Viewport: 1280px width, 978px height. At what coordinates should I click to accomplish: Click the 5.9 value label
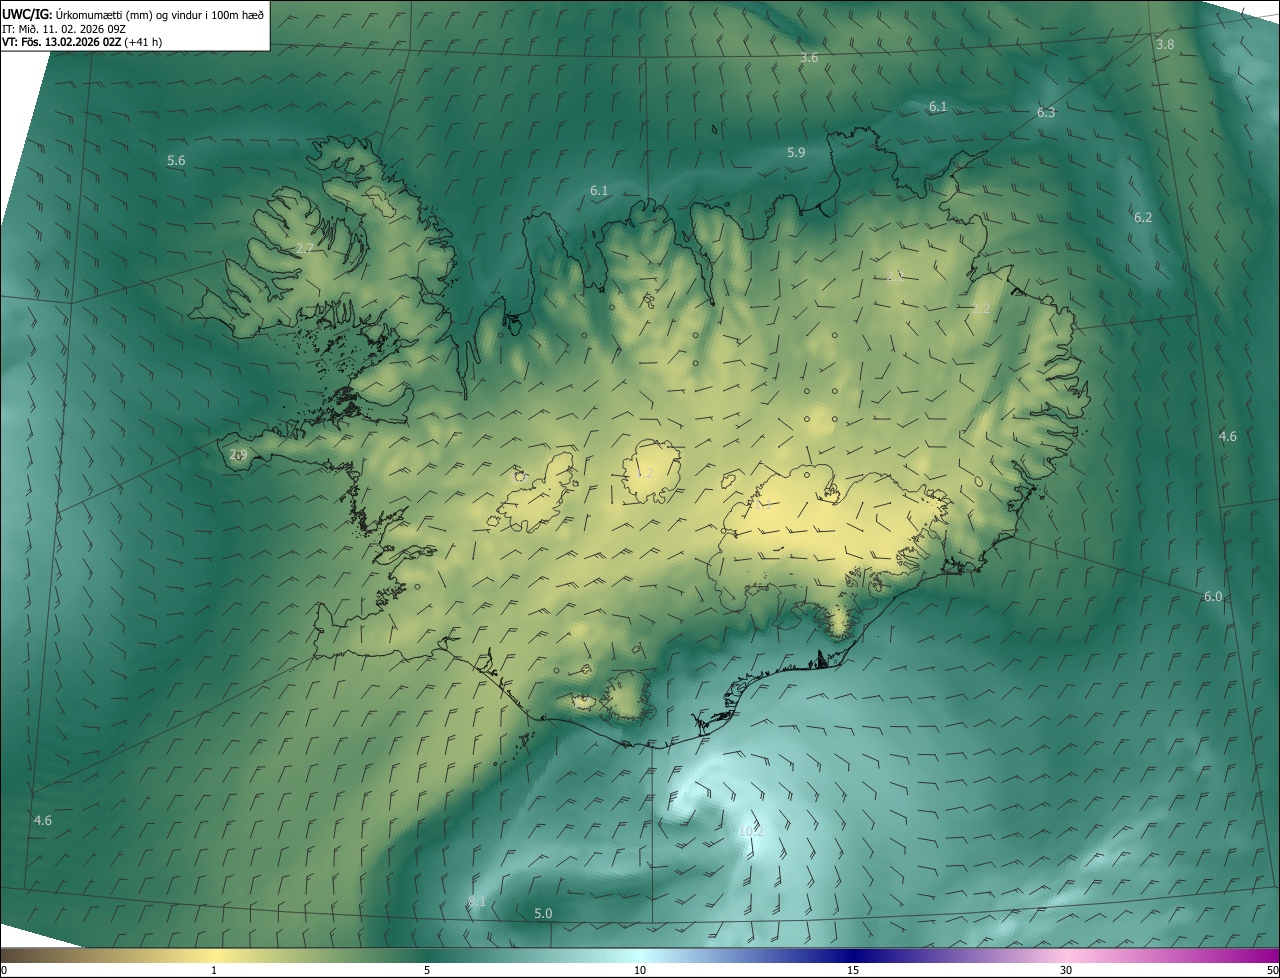796,152
